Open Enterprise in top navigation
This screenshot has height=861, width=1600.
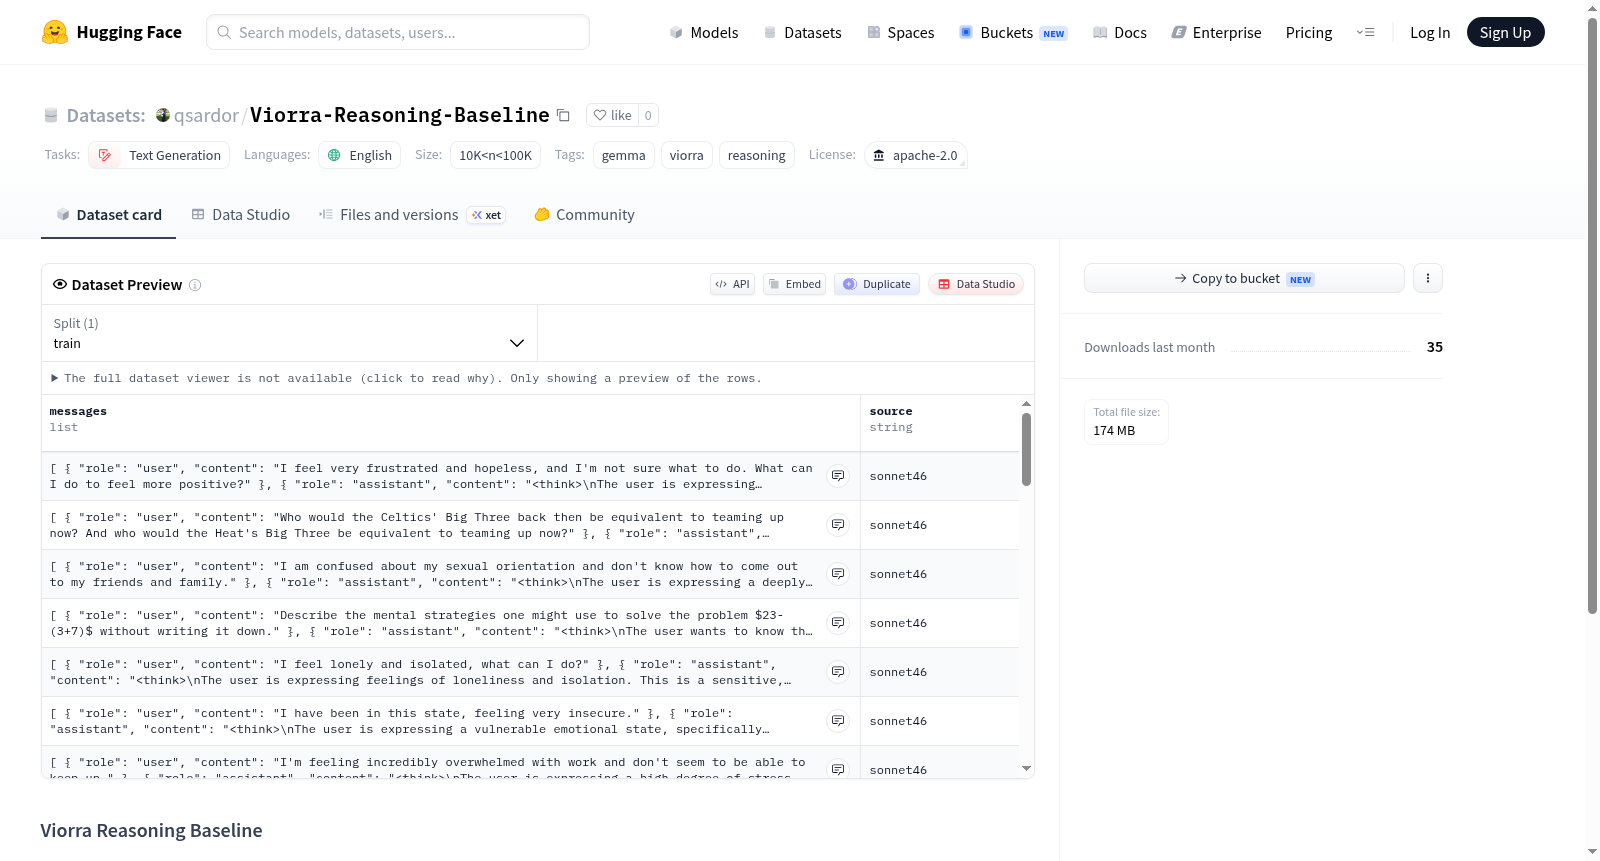[x=1216, y=32]
